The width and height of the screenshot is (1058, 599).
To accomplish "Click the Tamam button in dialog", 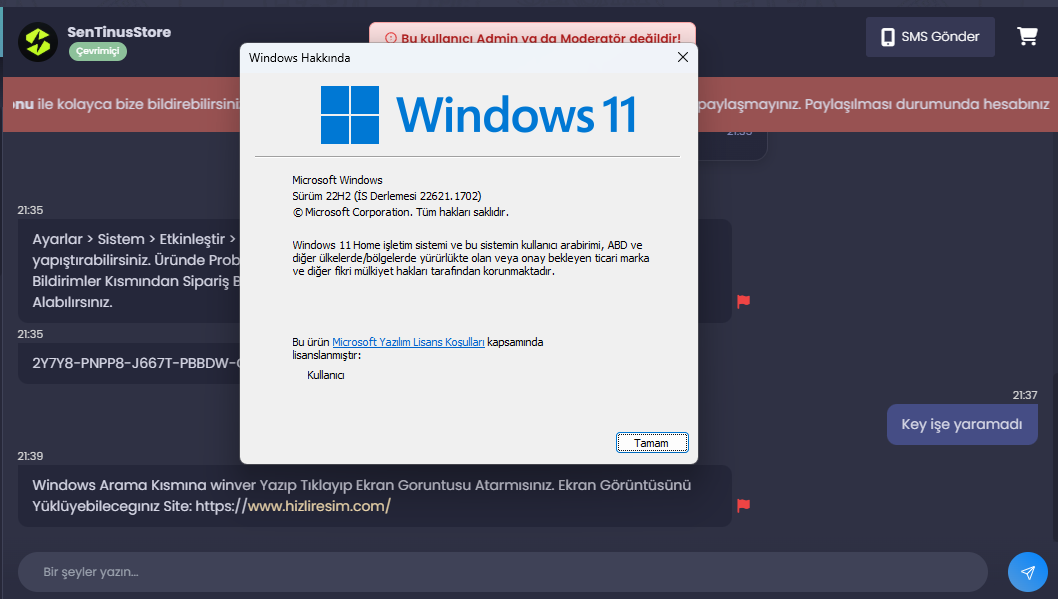I will (652, 443).
